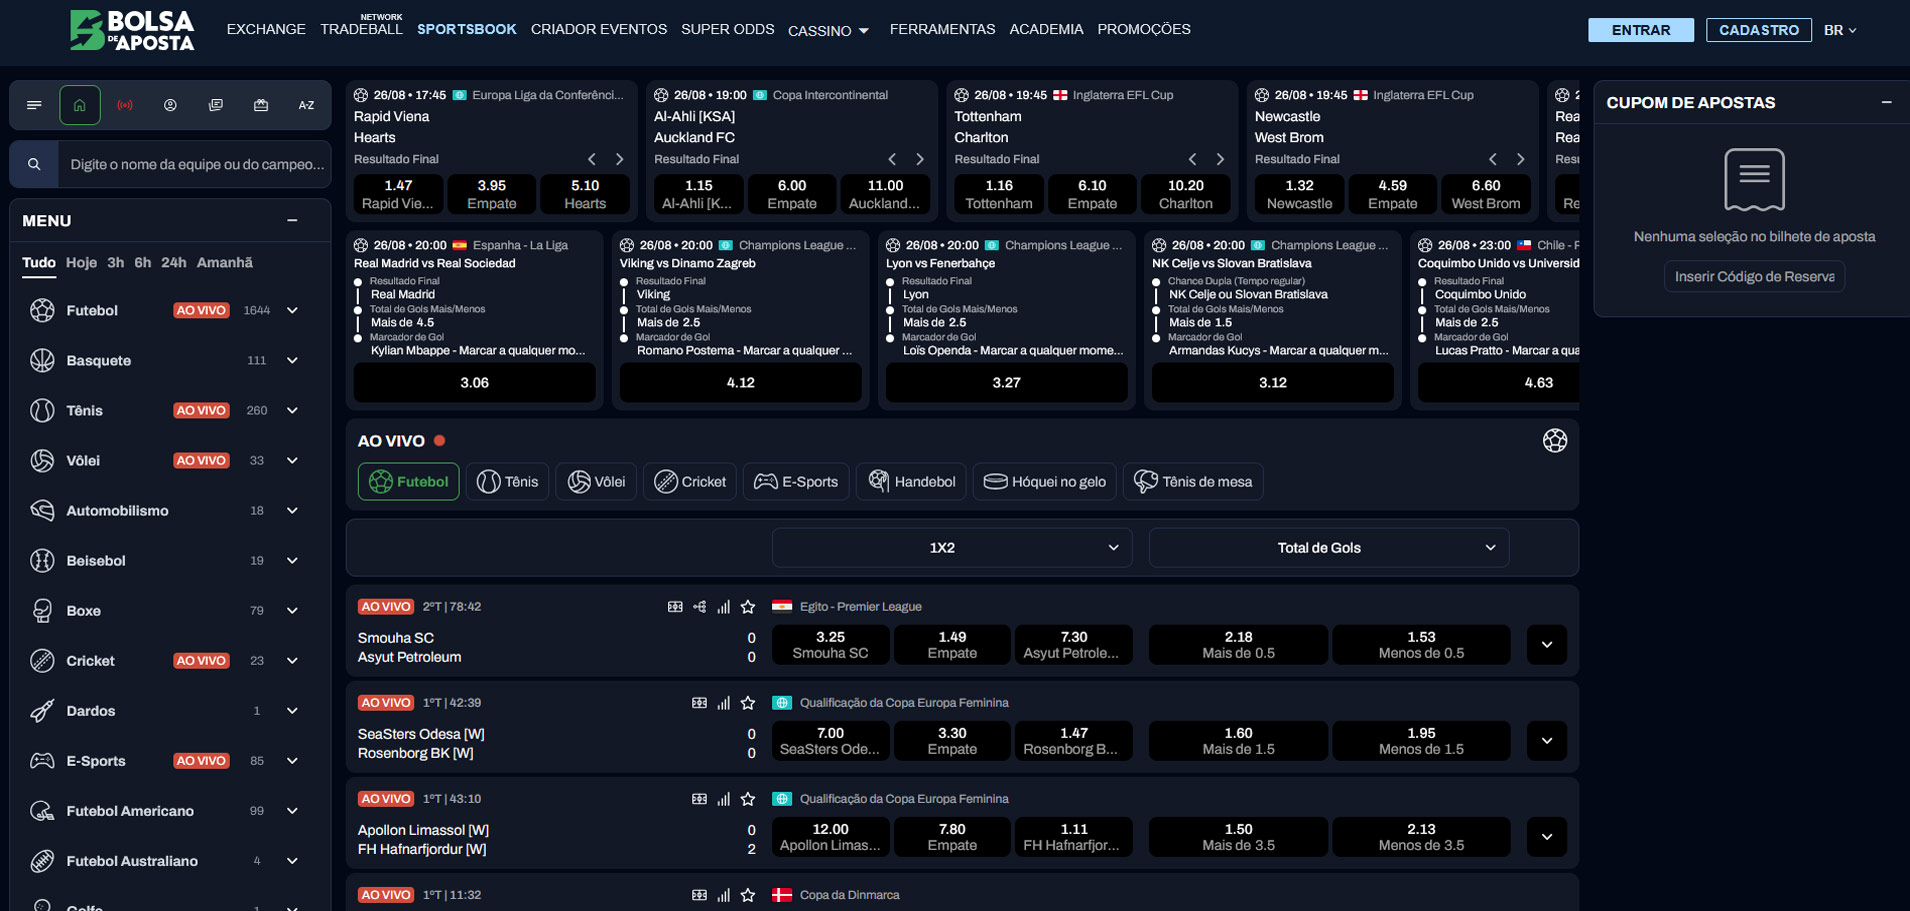Open the FERRAMENTAS navigation item
The image size is (1910, 911).
tap(942, 29)
